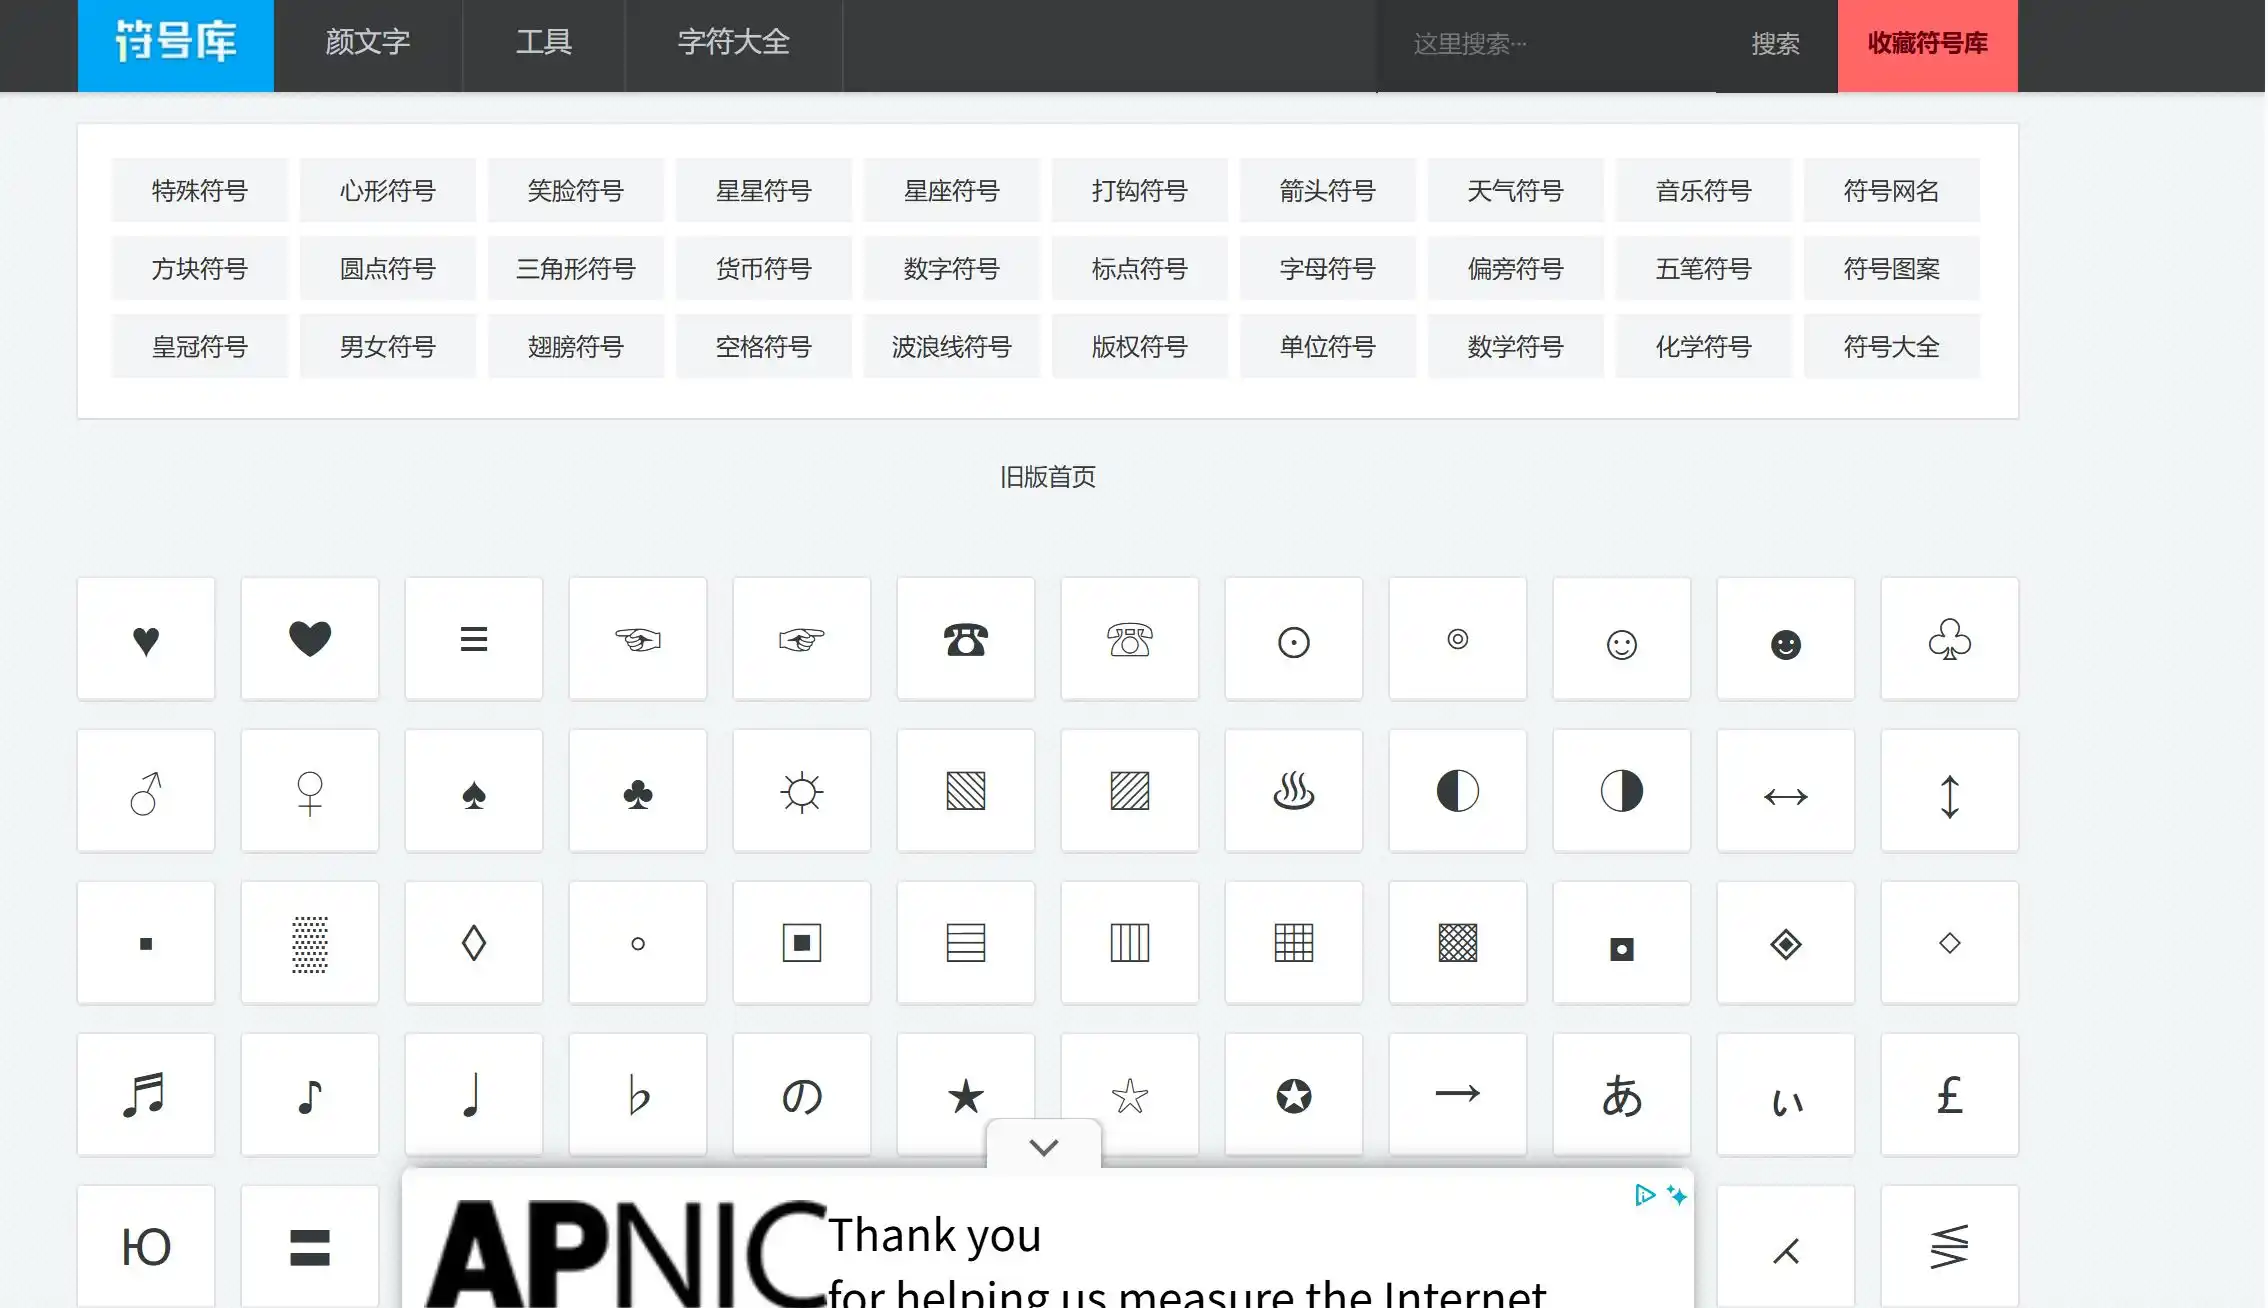Focus the 这里搜索 search field

(x=1547, y=44)
